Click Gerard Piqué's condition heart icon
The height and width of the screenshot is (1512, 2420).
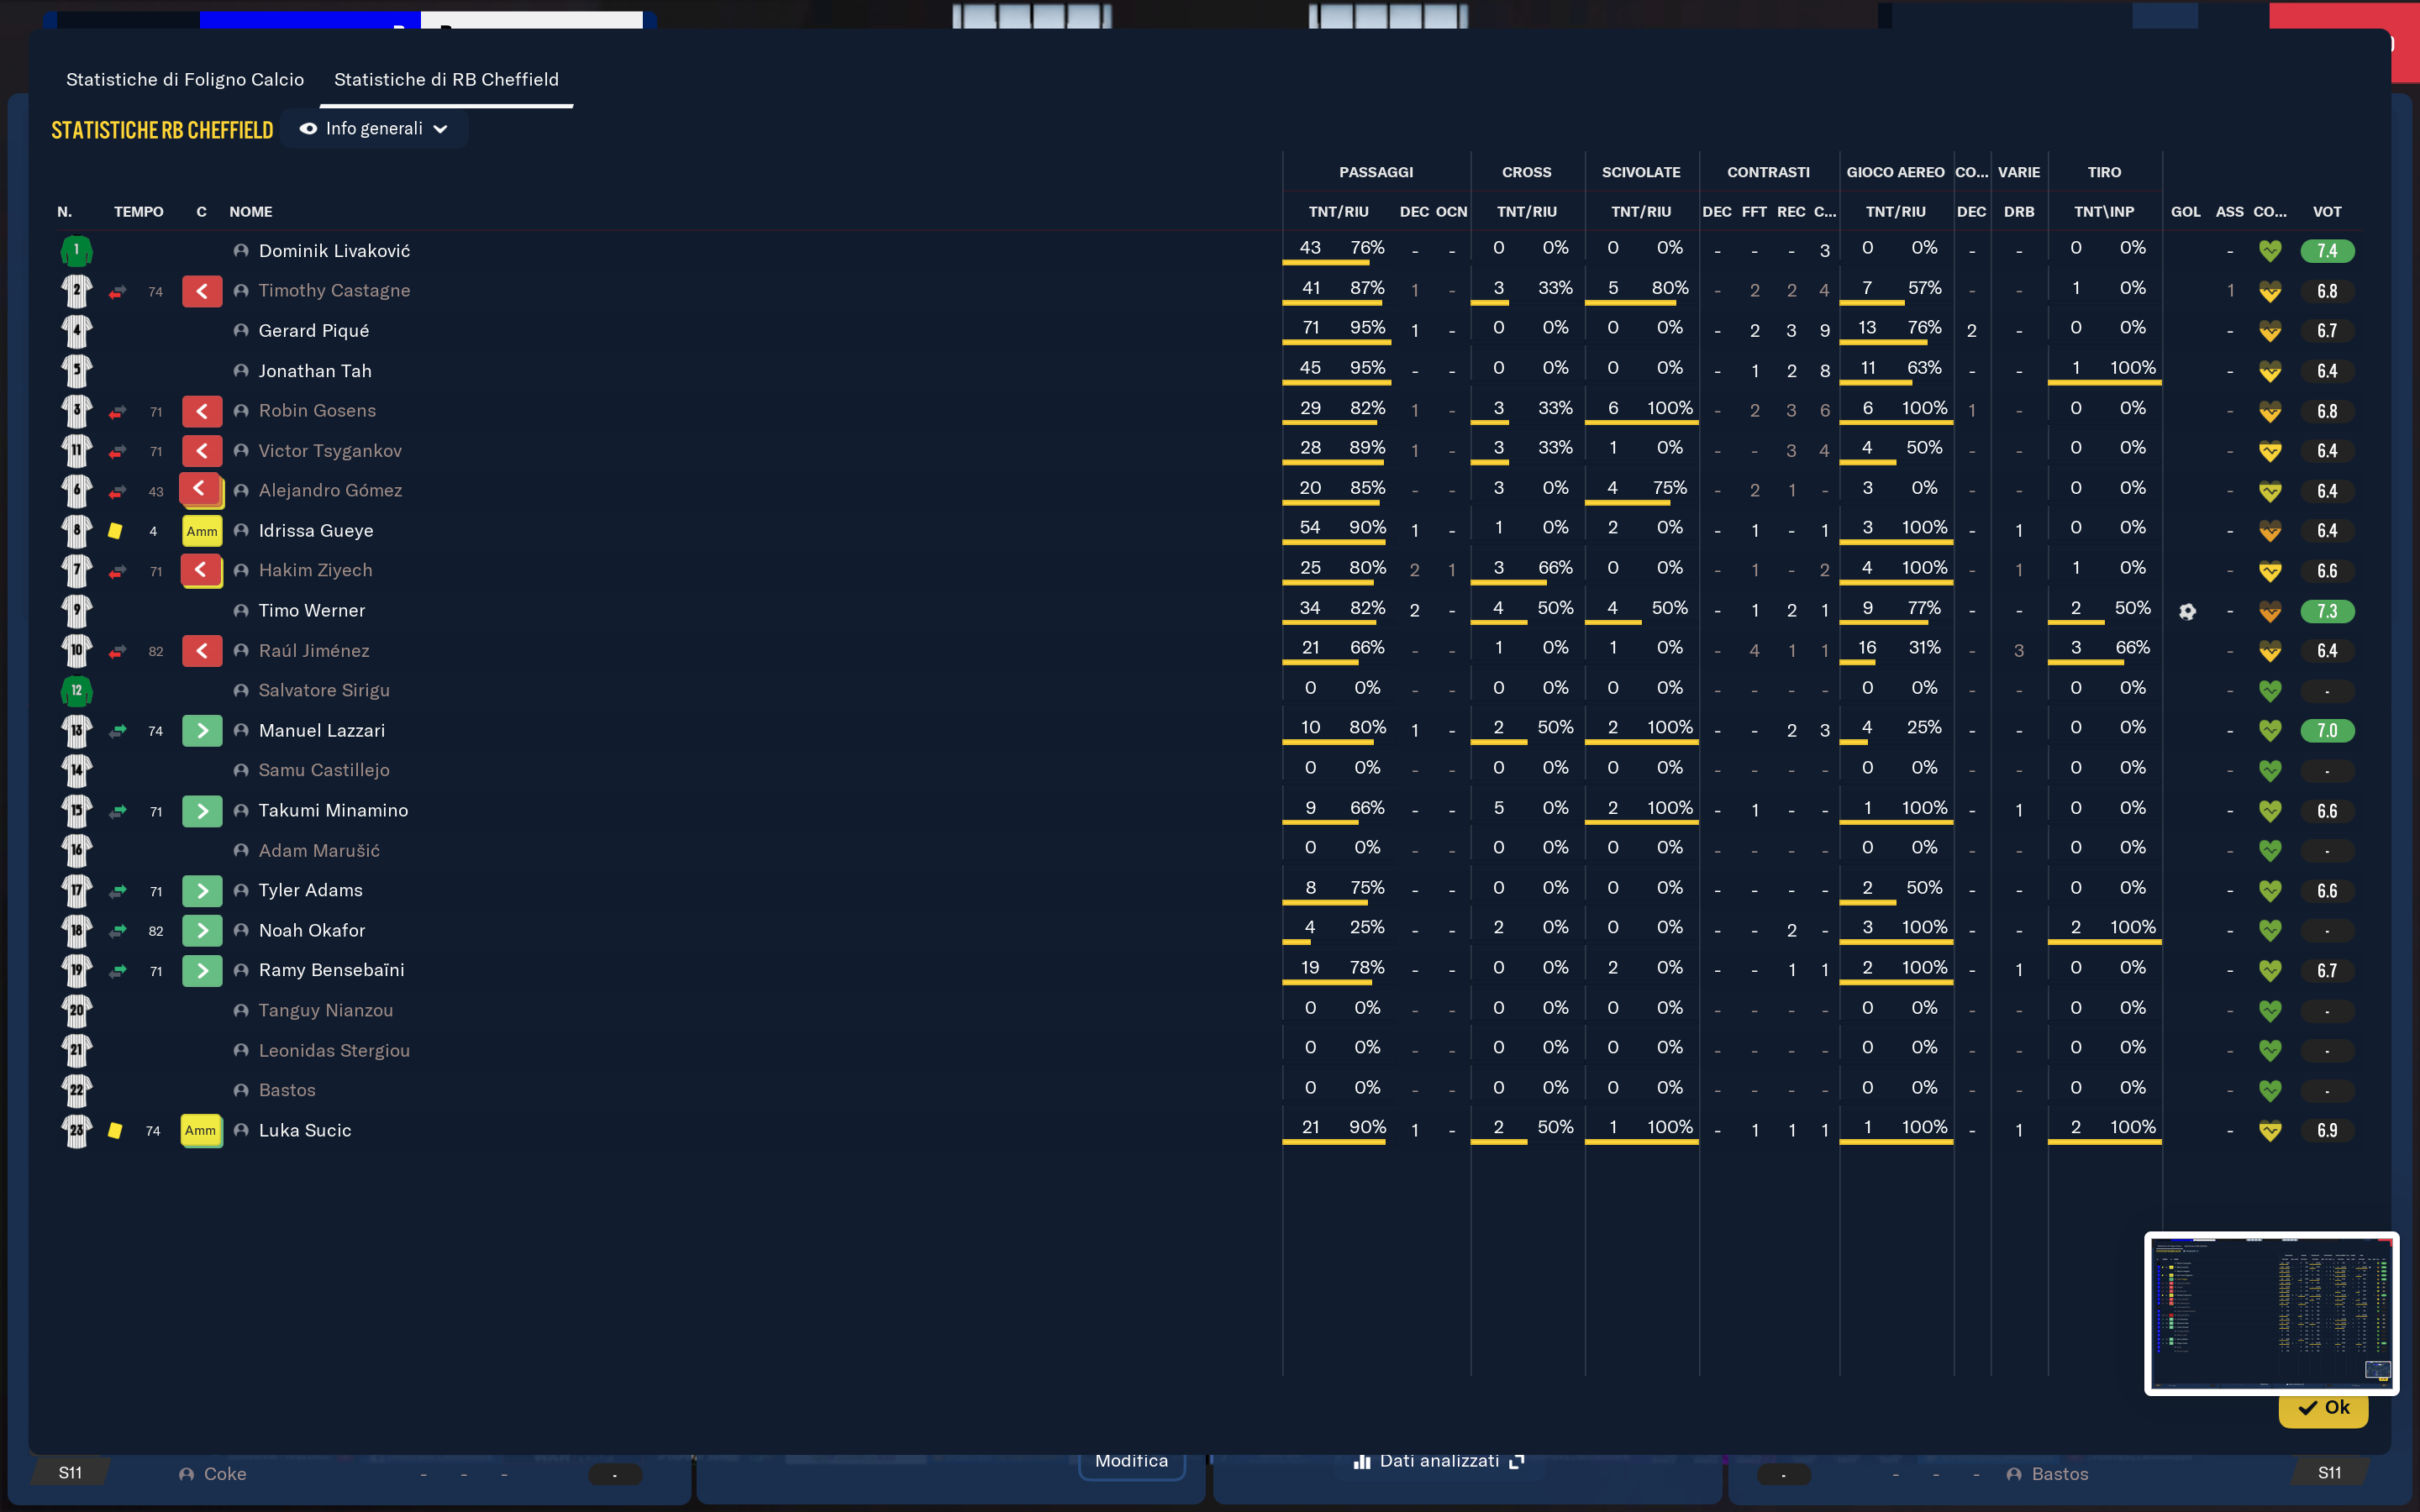pyautogui.click(x=2269, y=331)
